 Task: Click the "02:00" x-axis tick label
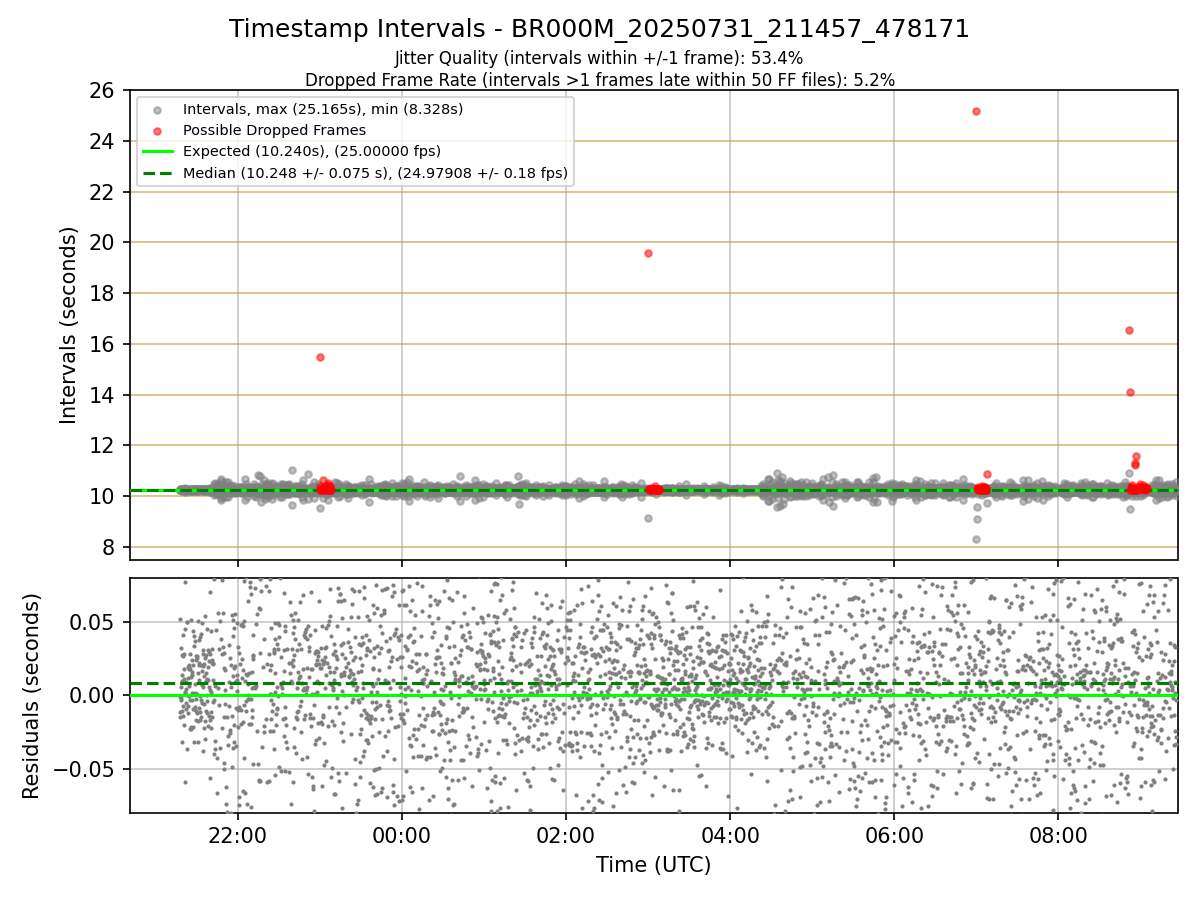(x=566, y=837)
